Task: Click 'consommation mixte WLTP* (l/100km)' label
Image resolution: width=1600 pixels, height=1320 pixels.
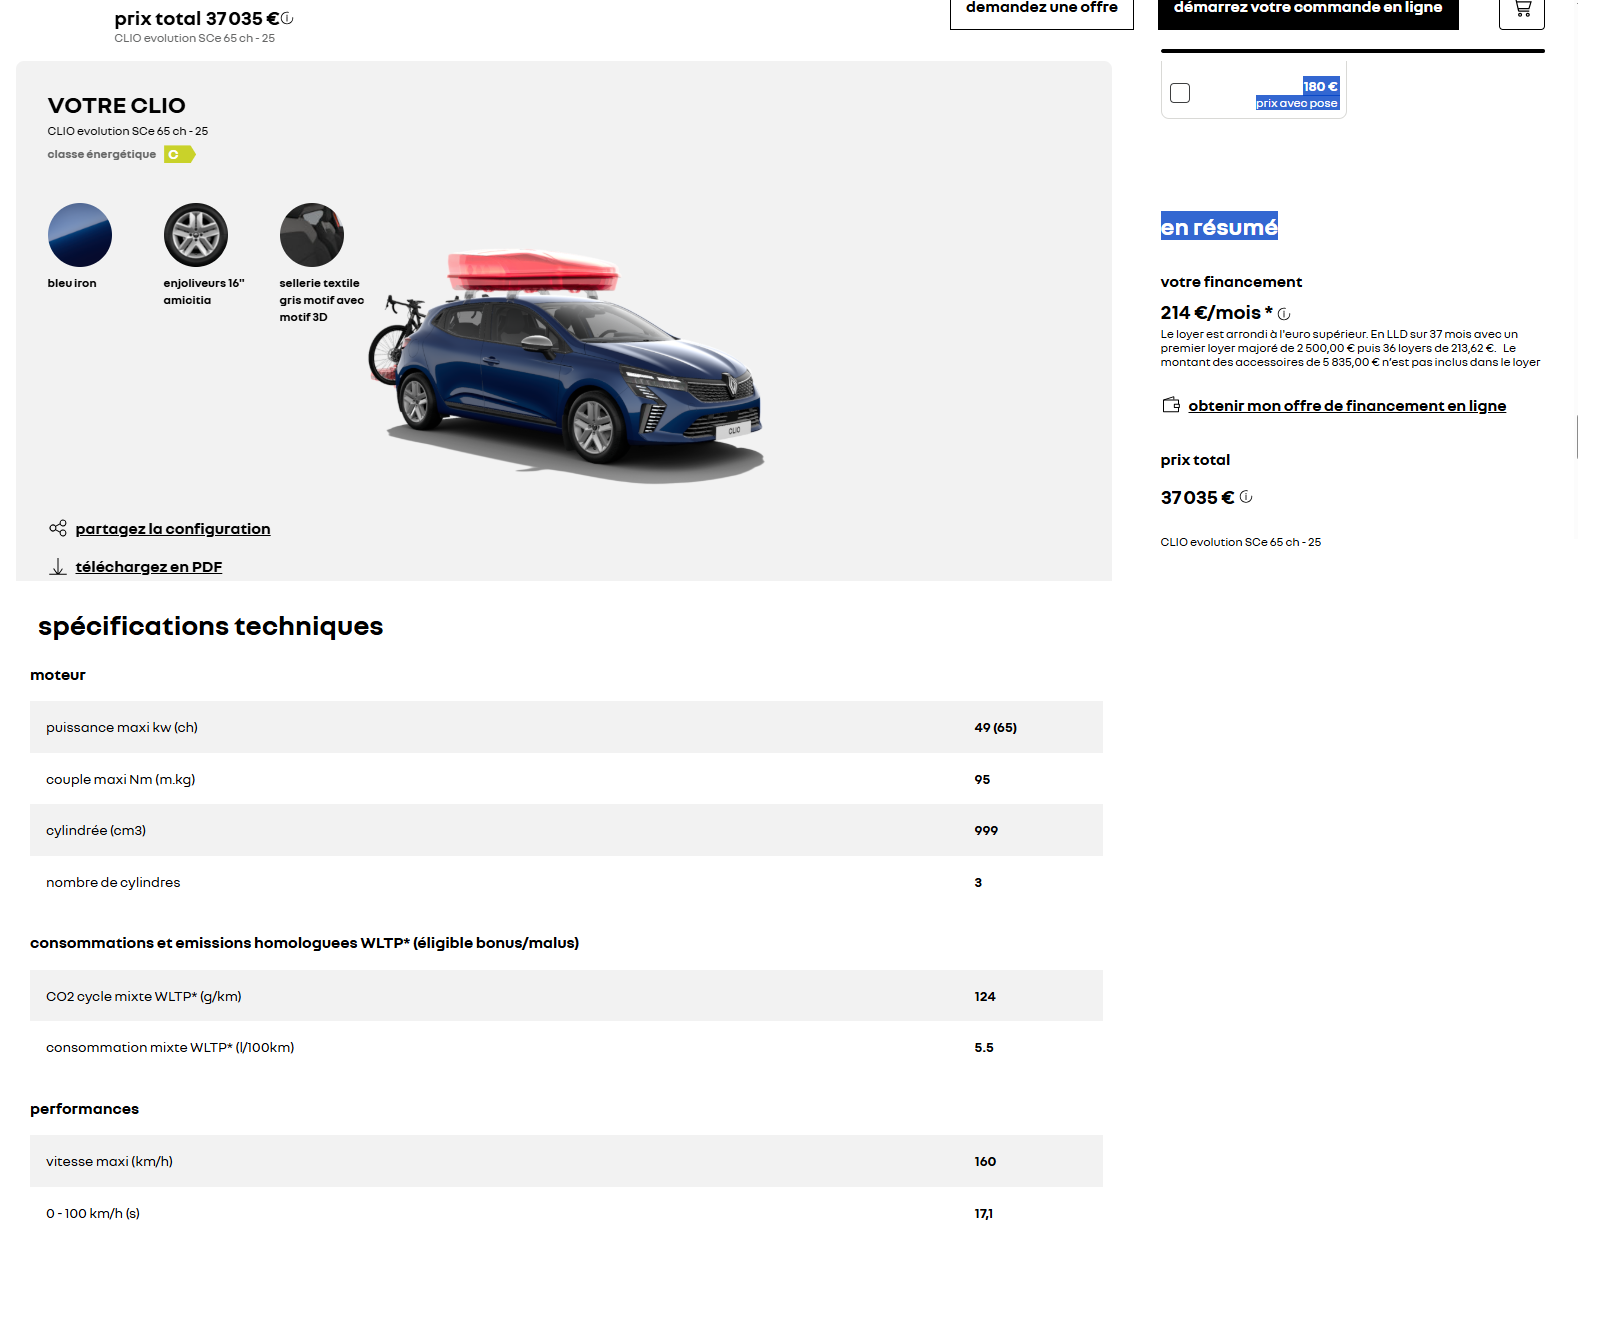Action: pos(170,1047)
